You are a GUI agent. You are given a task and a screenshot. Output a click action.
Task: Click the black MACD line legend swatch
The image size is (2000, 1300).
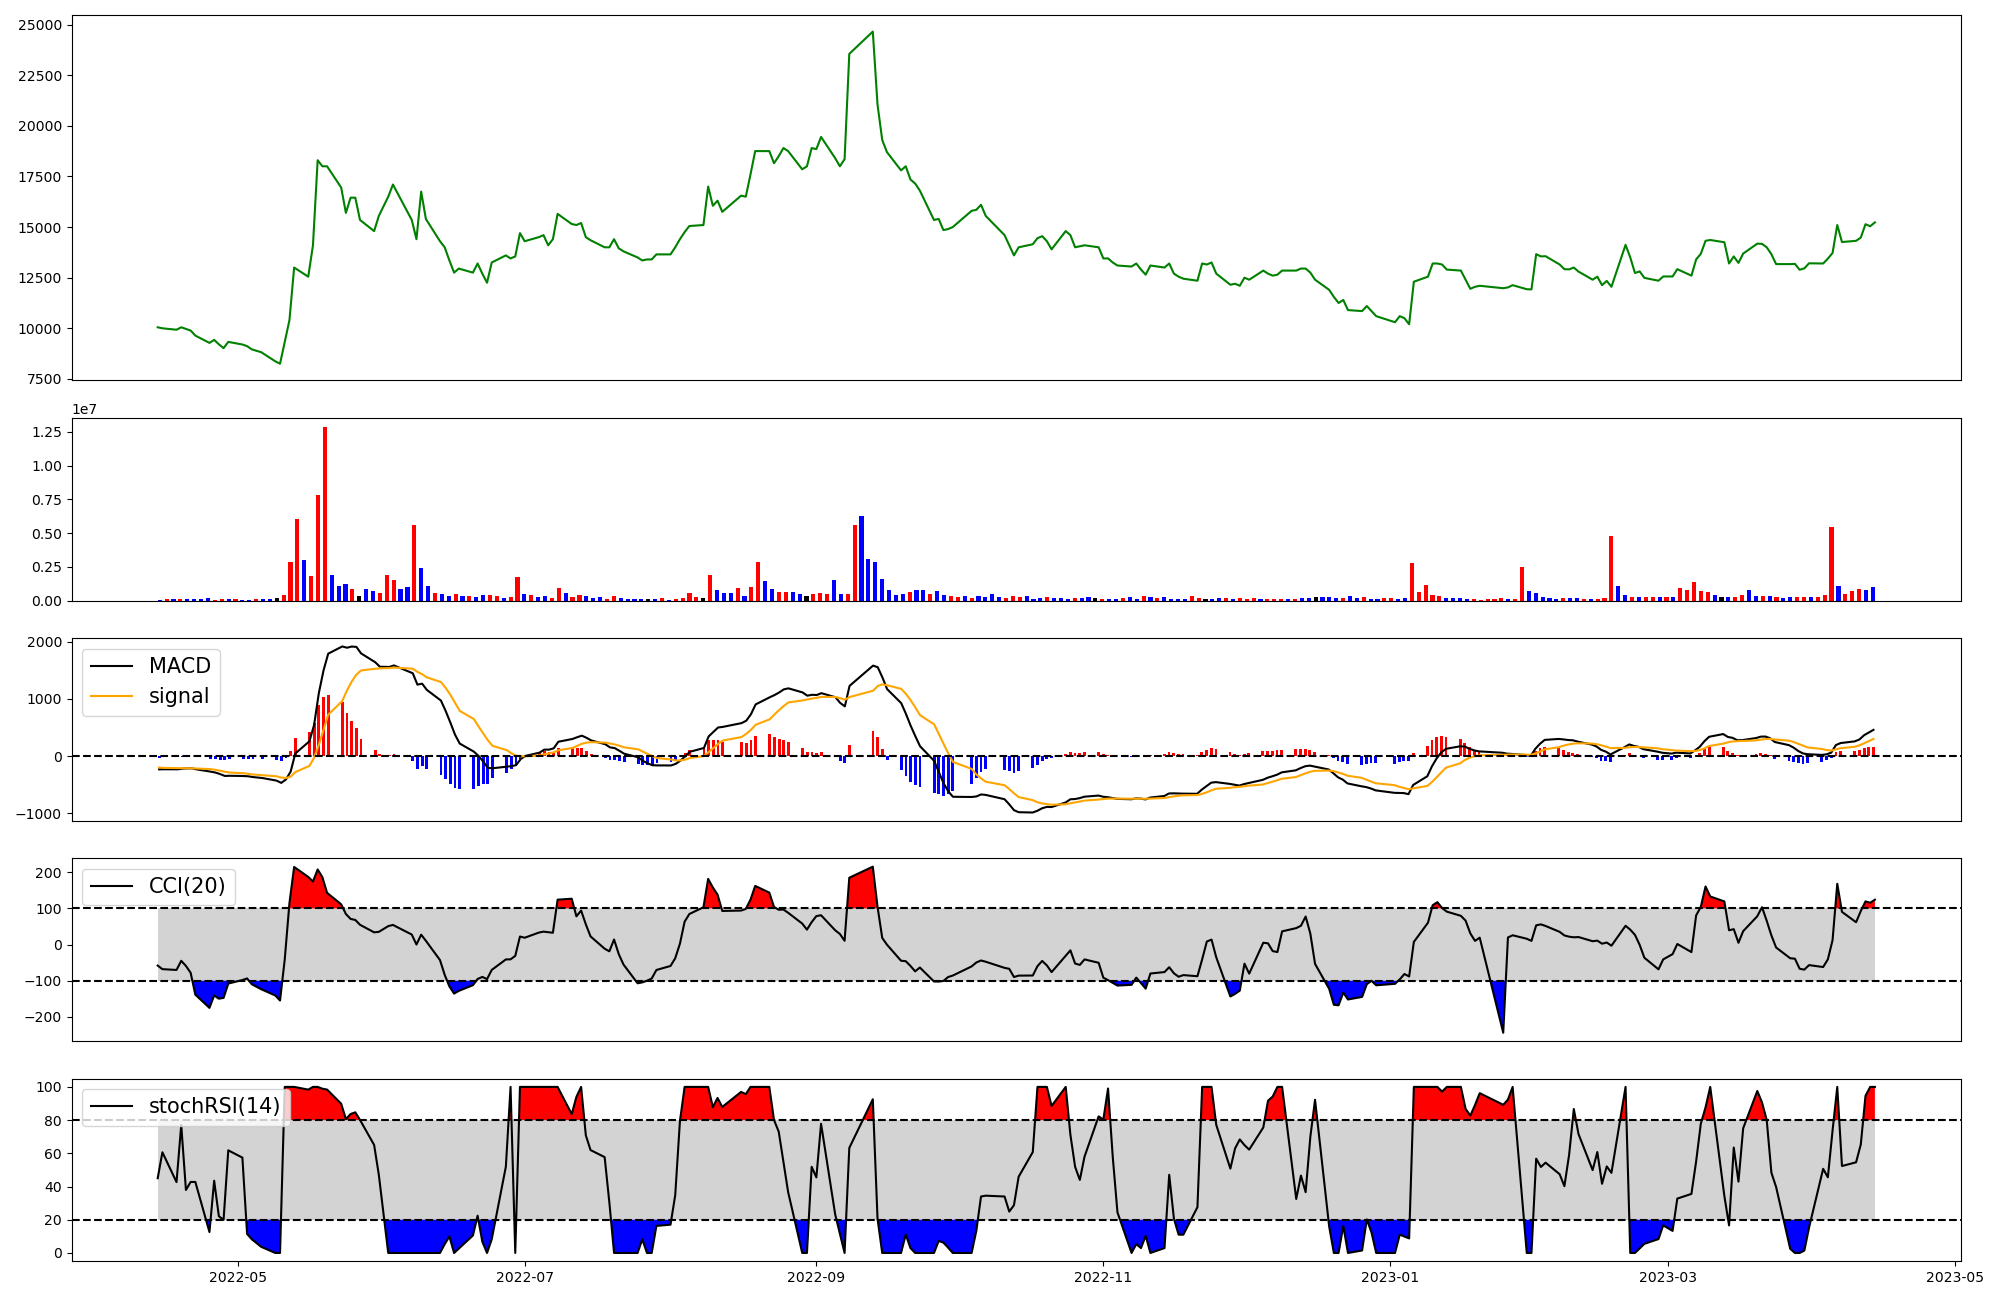click(111, 666)
